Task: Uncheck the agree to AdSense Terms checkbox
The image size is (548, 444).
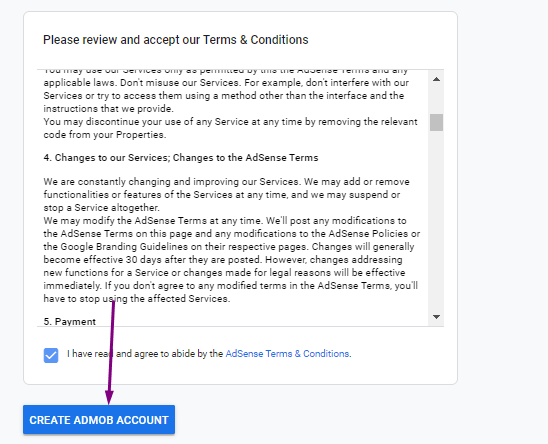Action: pos(51,355)
